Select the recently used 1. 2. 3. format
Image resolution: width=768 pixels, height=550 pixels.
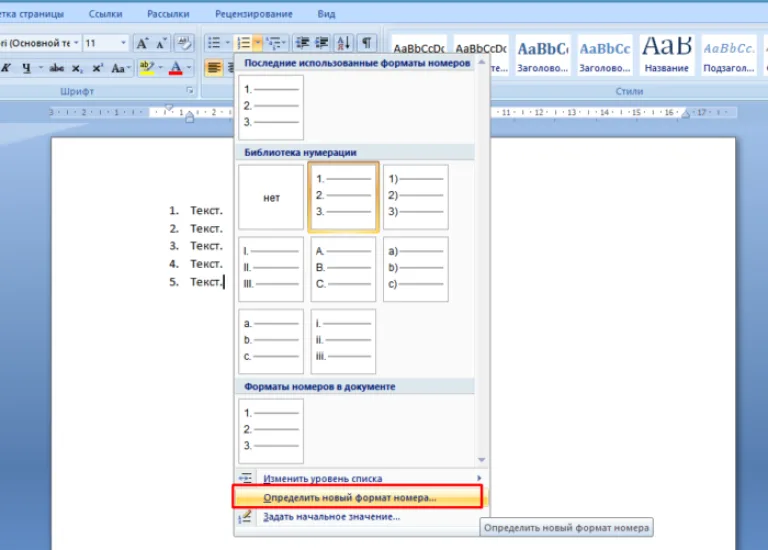[x=271, y=107]
